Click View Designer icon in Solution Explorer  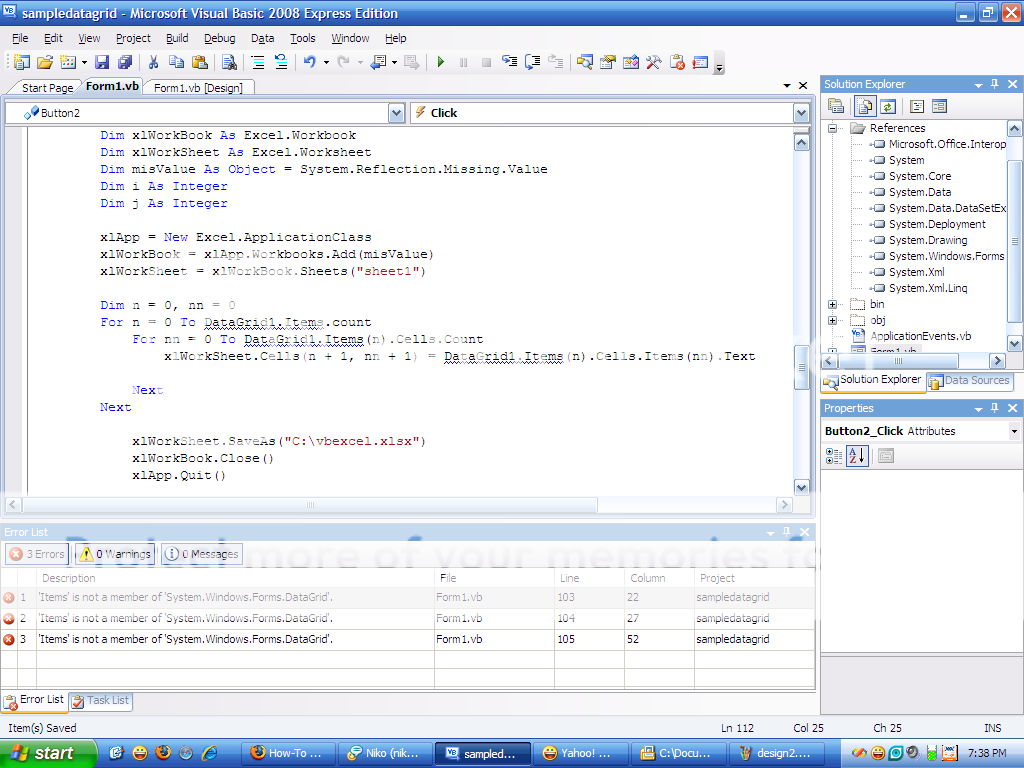[939, 106]
